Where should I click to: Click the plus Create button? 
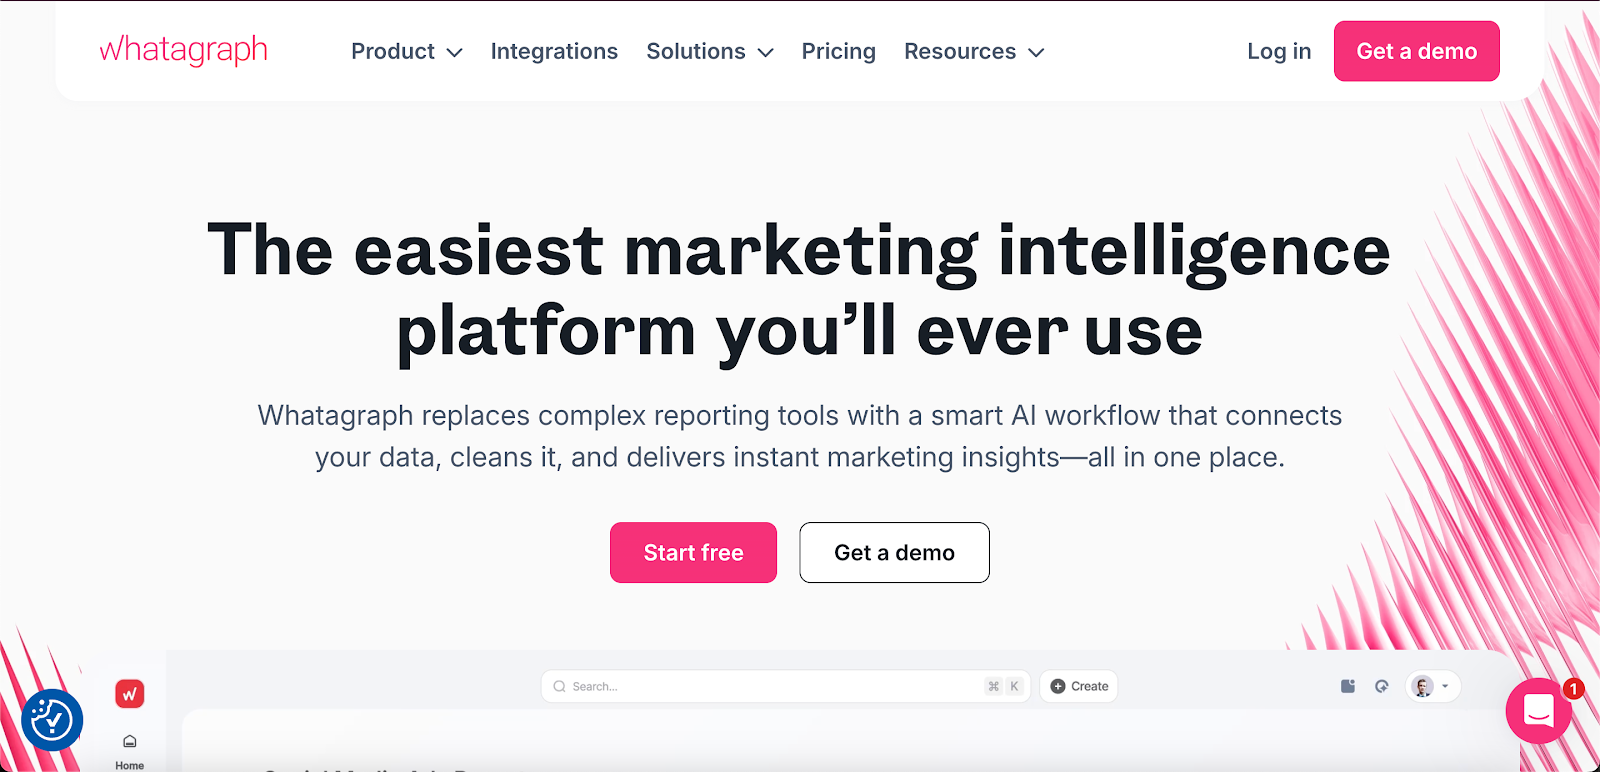[1079, 686]
